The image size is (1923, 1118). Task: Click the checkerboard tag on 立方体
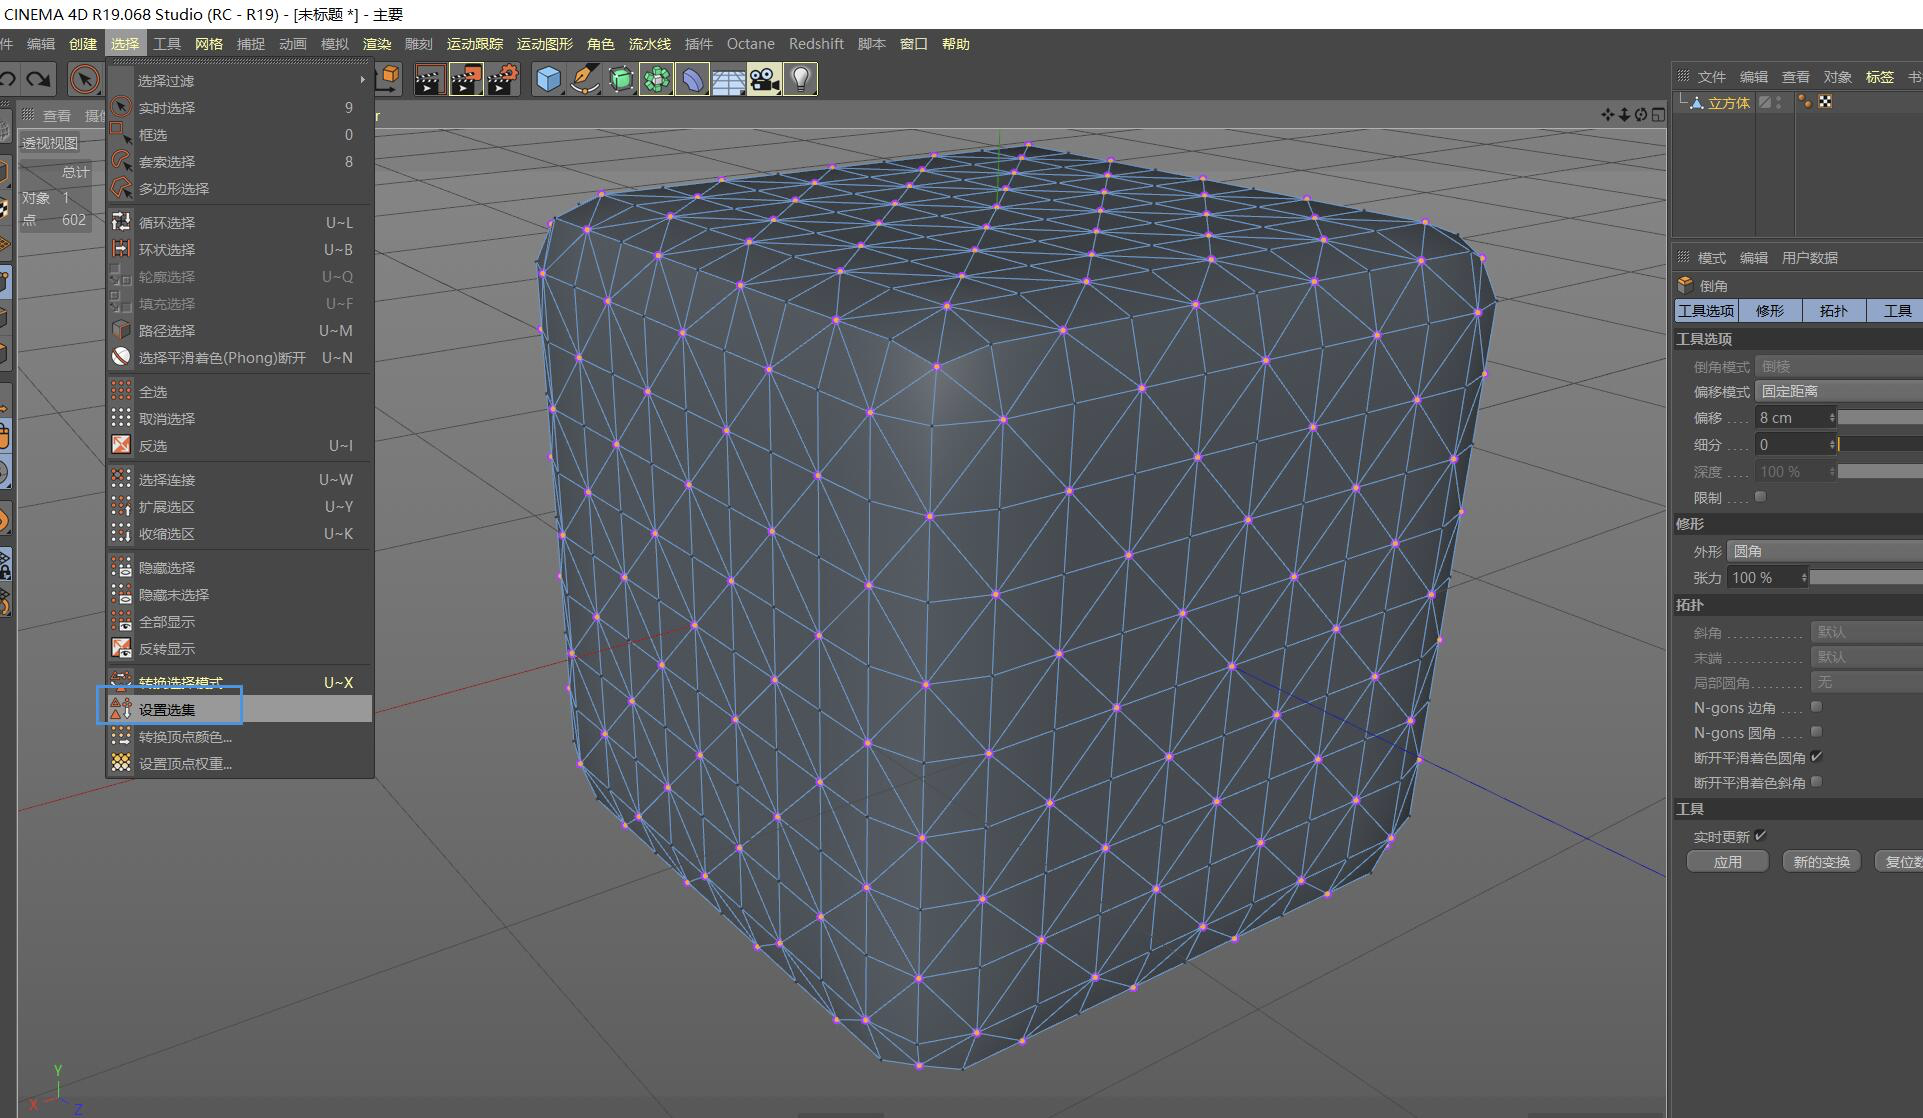[1825, 102]
